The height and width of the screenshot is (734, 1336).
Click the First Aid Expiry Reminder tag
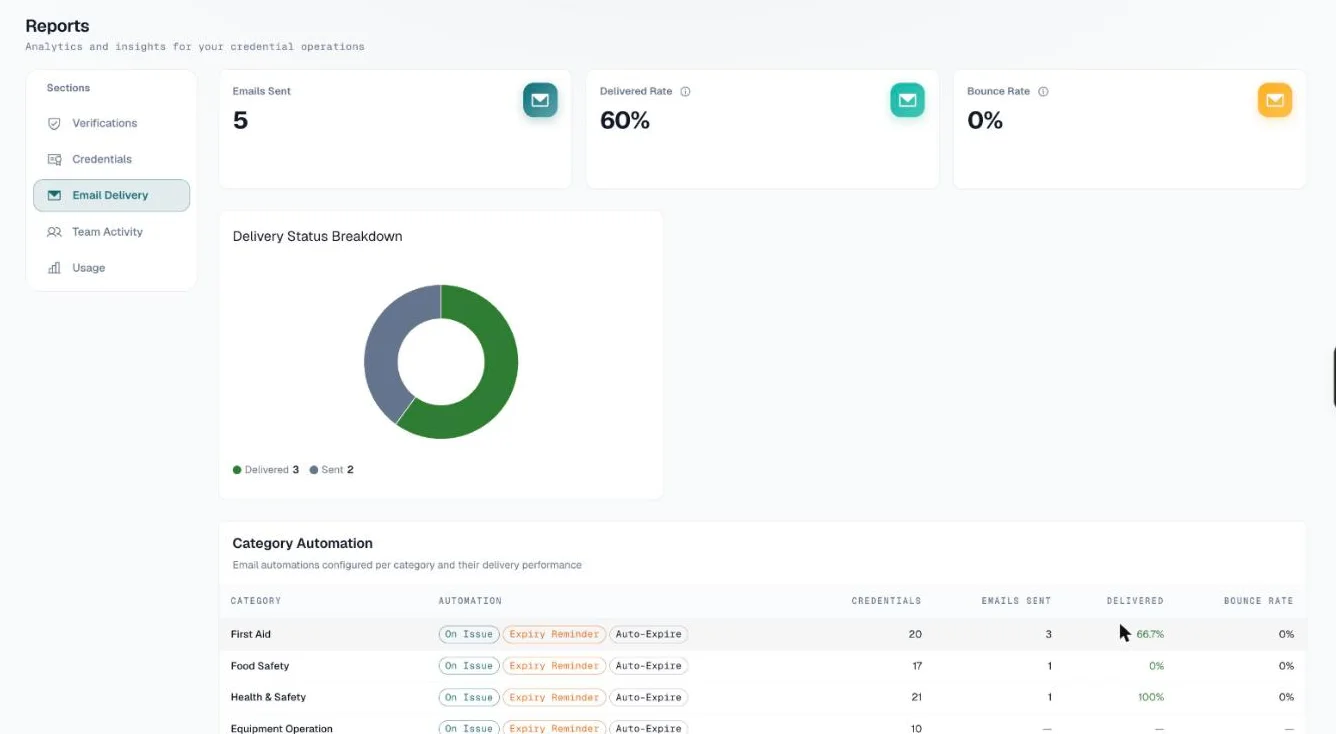pyautogui.click(x=554, y=634)
